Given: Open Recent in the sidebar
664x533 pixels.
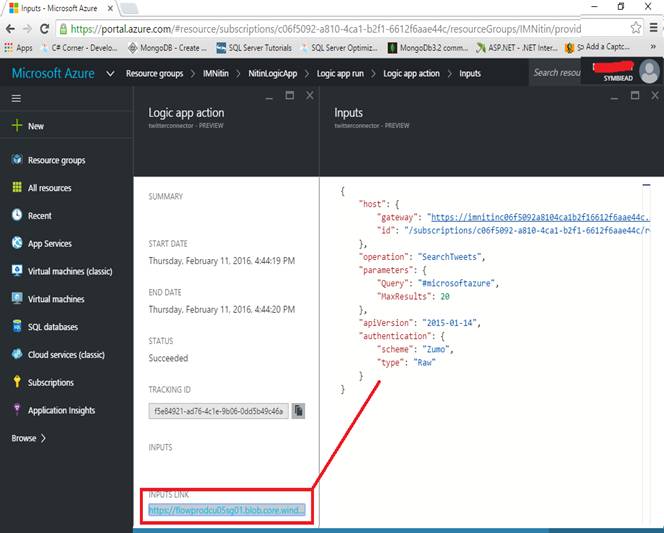Looking at the screenshot, I should point(31,215).
